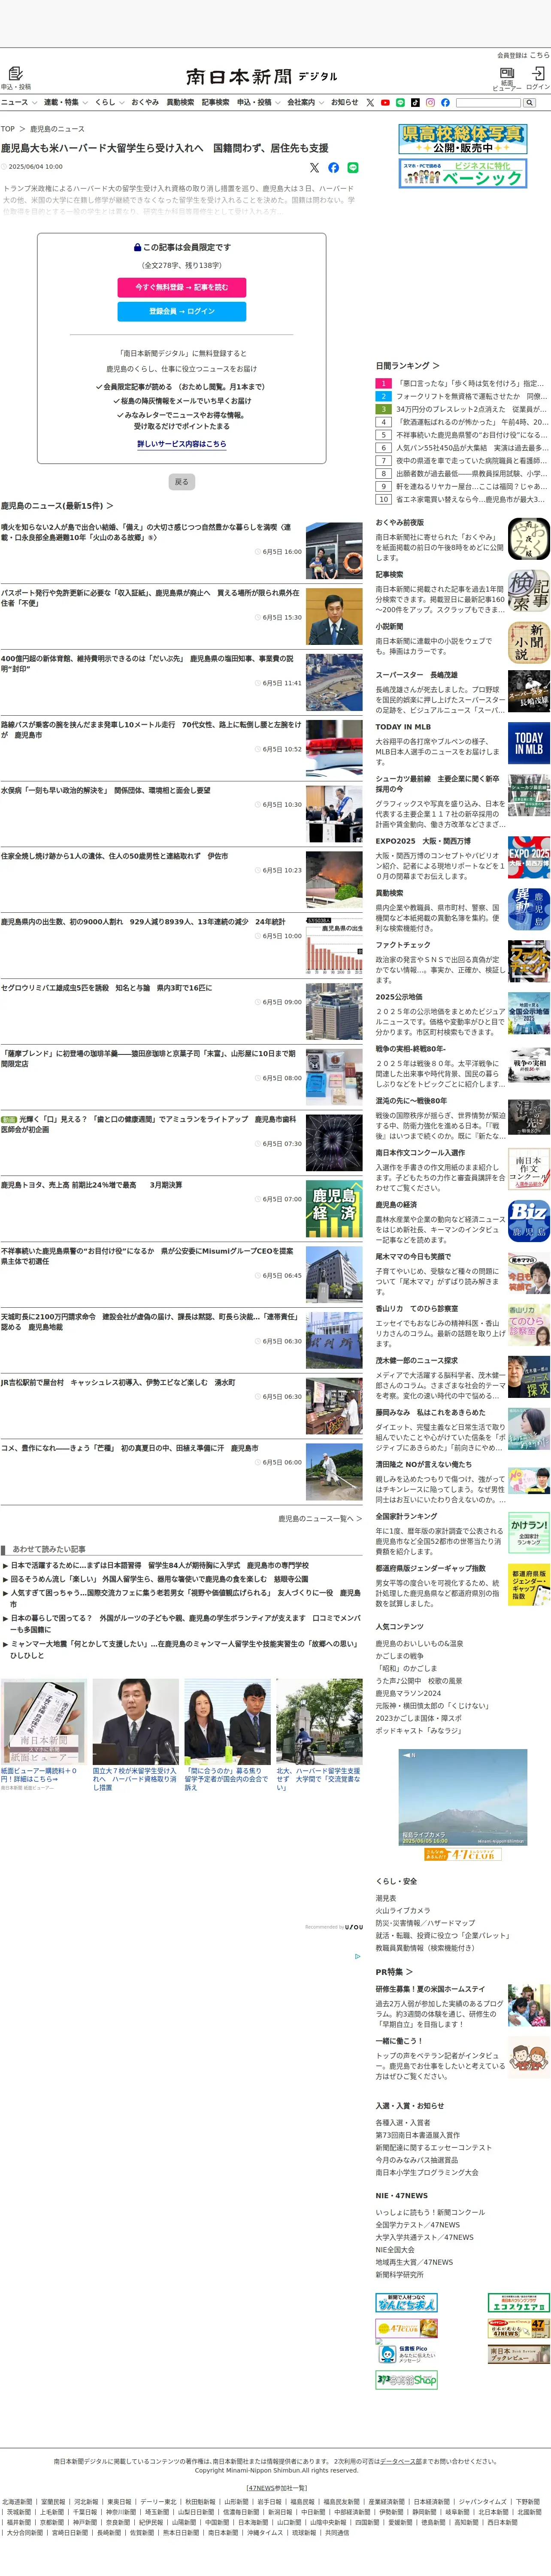Image resolution: width=551 pixels, height=2576 pixels.
Task: Select 記事検索 in the navigation bar
Action: click(x=215, y=102)
